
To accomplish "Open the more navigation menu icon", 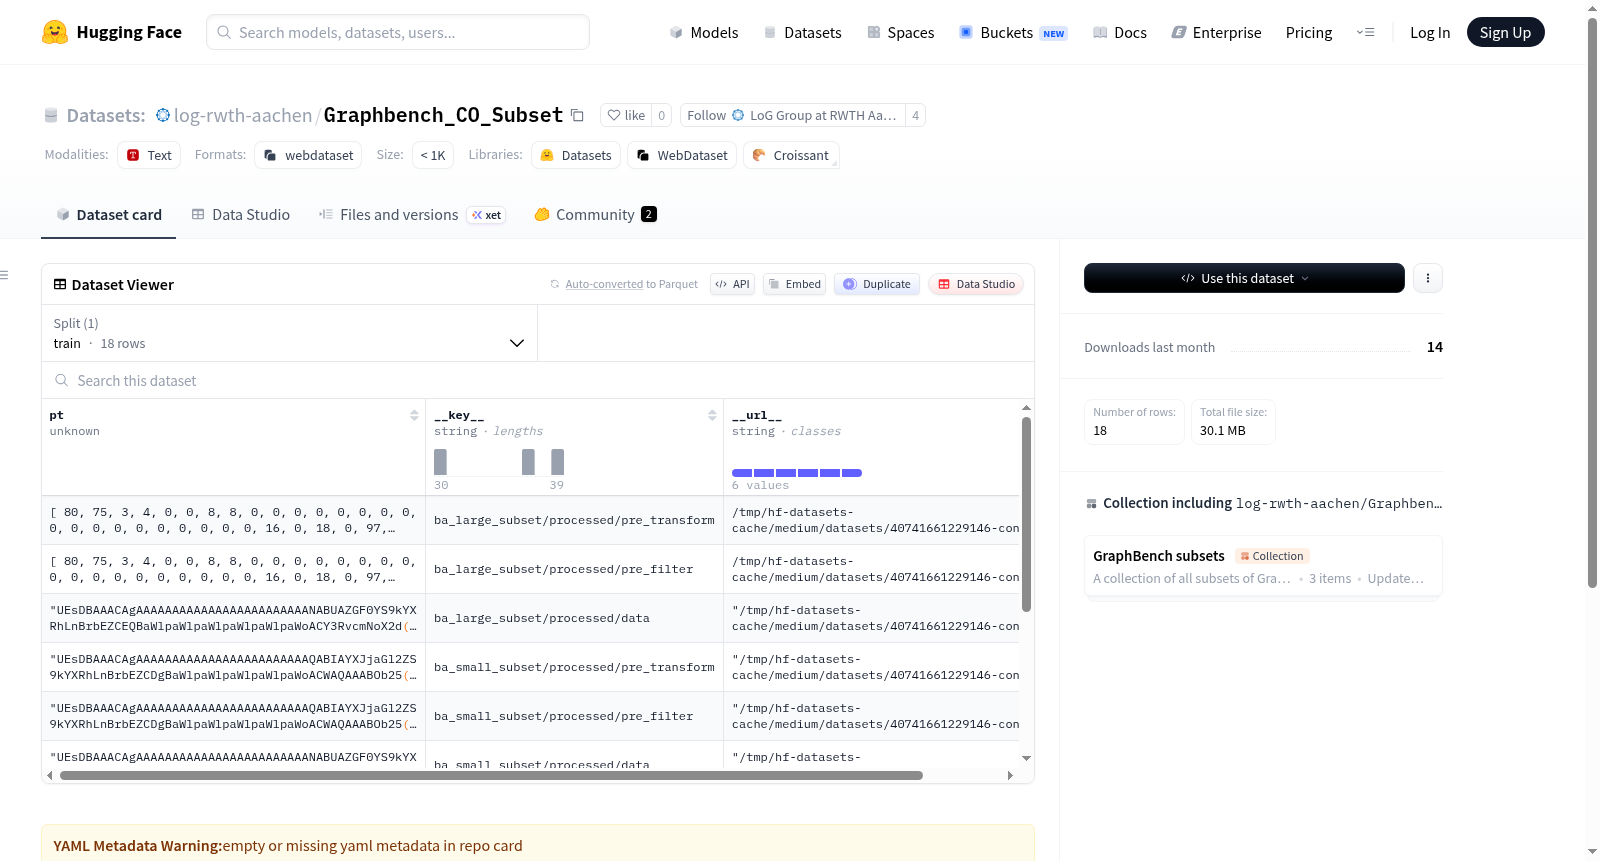I will (x=1365, y=32).
